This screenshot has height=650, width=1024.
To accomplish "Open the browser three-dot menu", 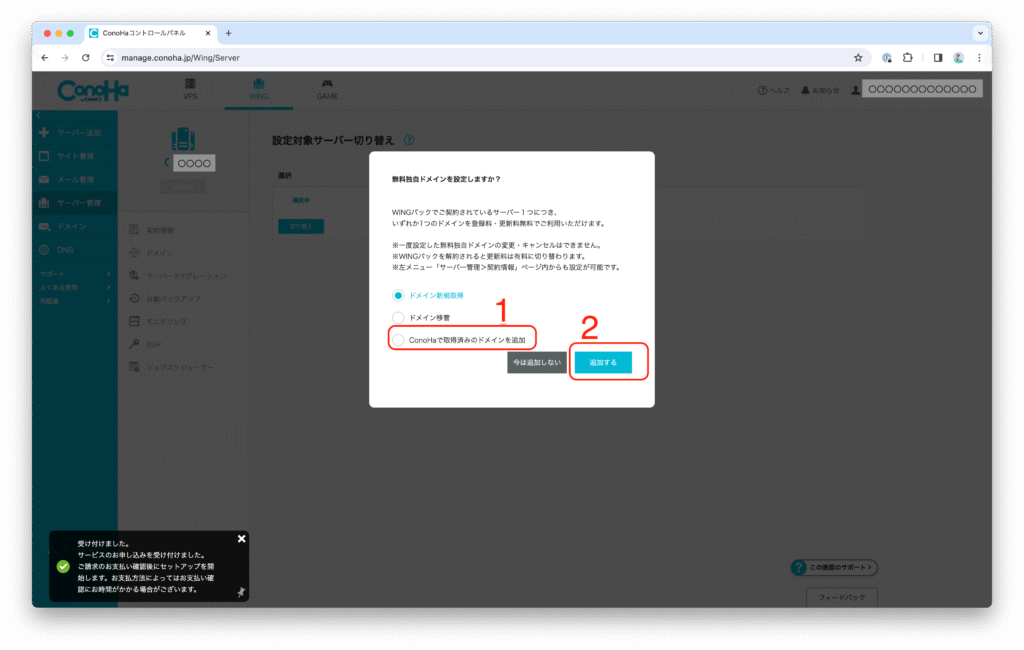I will pyautogui.click(x=979, y=57).
